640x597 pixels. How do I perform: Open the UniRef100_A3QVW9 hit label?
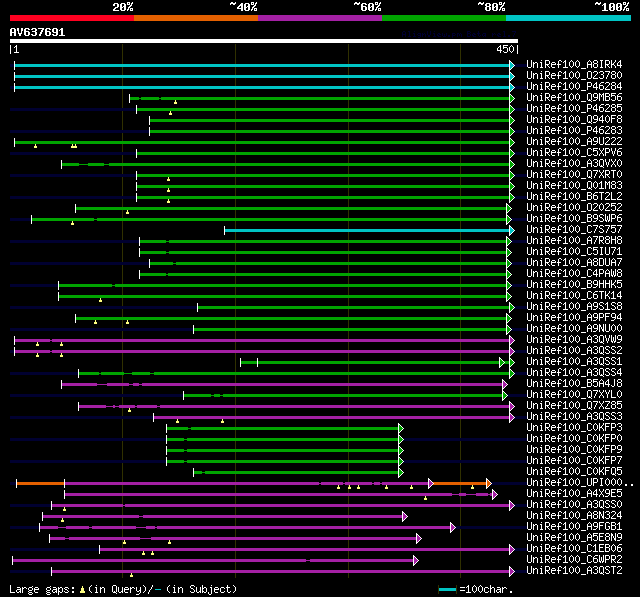[574, 340]
